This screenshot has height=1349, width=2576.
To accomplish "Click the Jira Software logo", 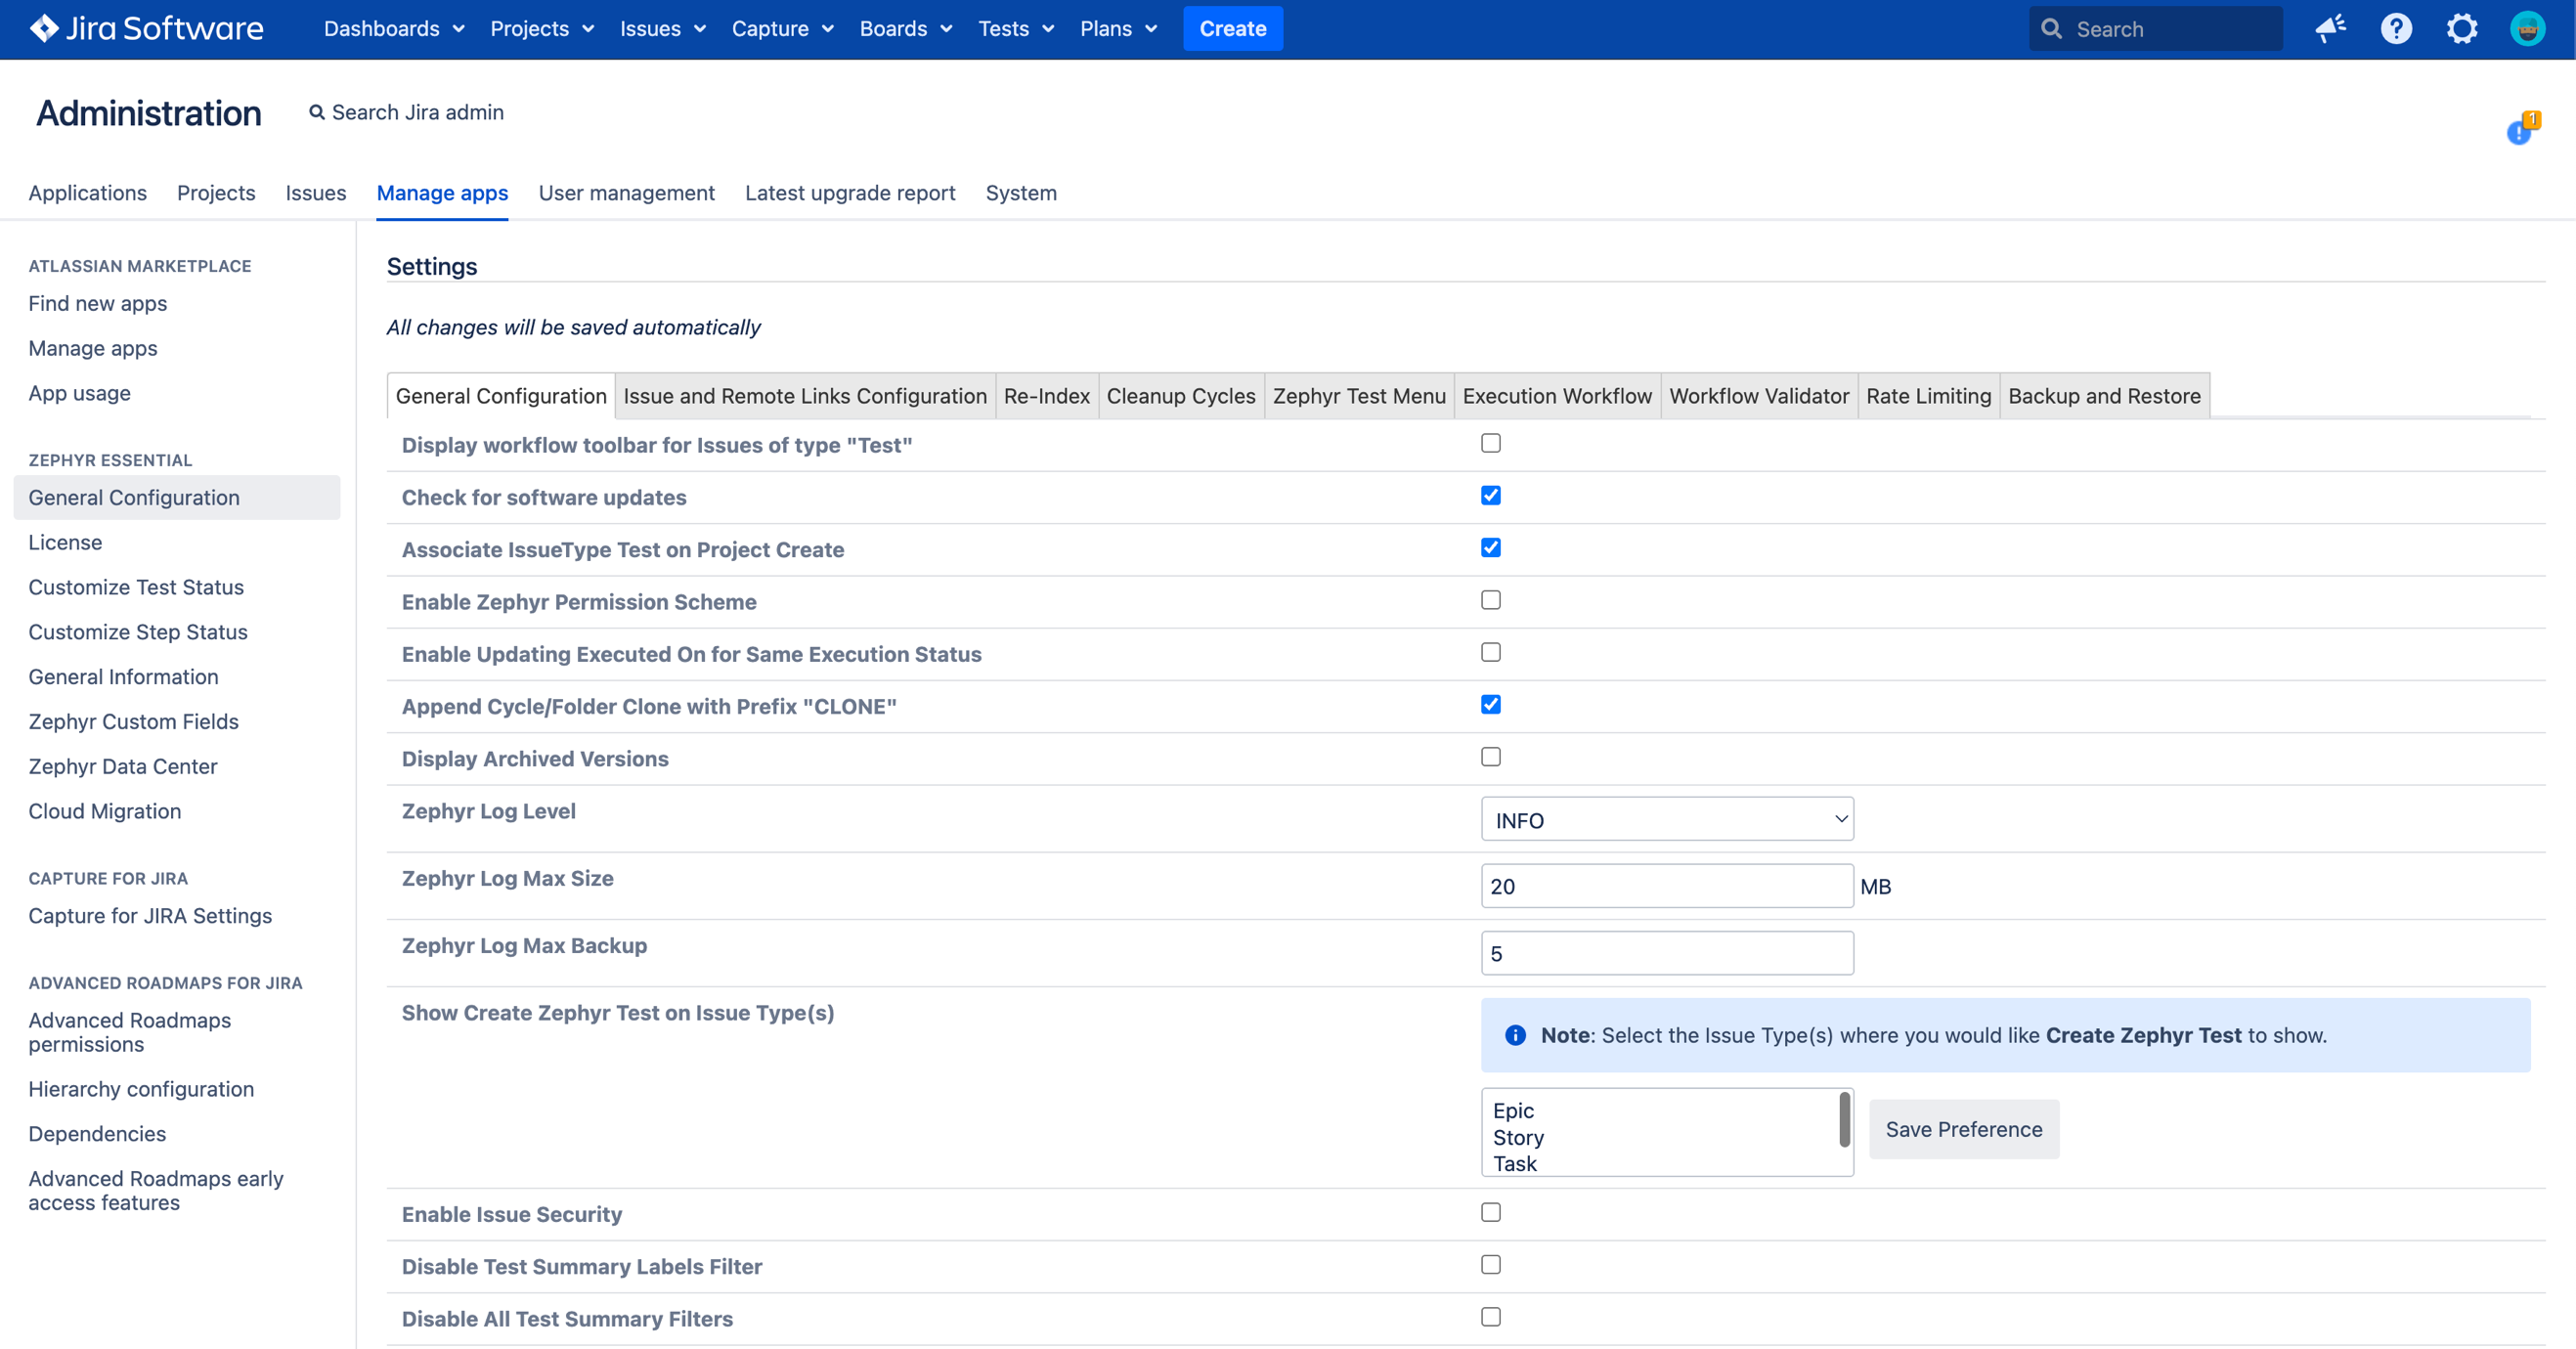I will point(146,28).
